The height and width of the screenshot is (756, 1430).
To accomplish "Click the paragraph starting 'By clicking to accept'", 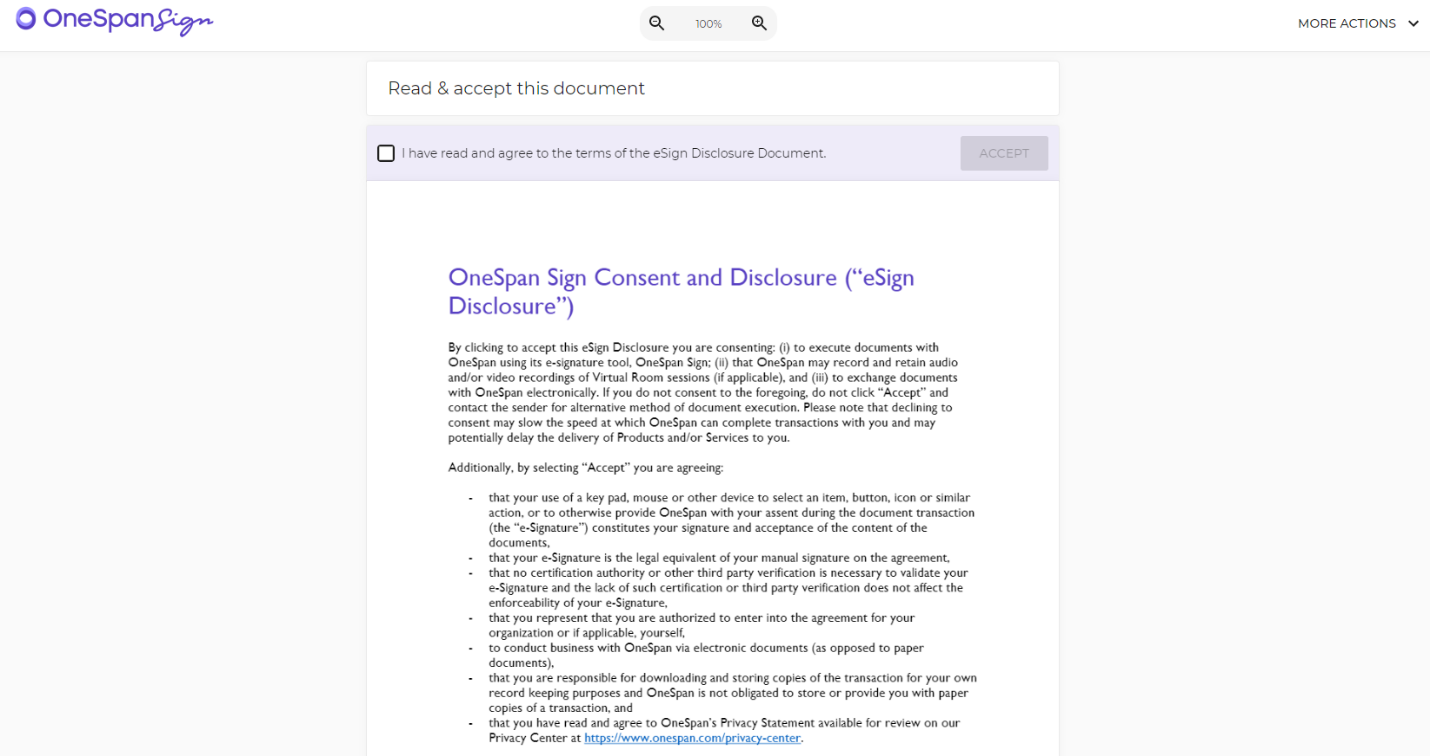I will pyautogui.click(x=703, y=393).
